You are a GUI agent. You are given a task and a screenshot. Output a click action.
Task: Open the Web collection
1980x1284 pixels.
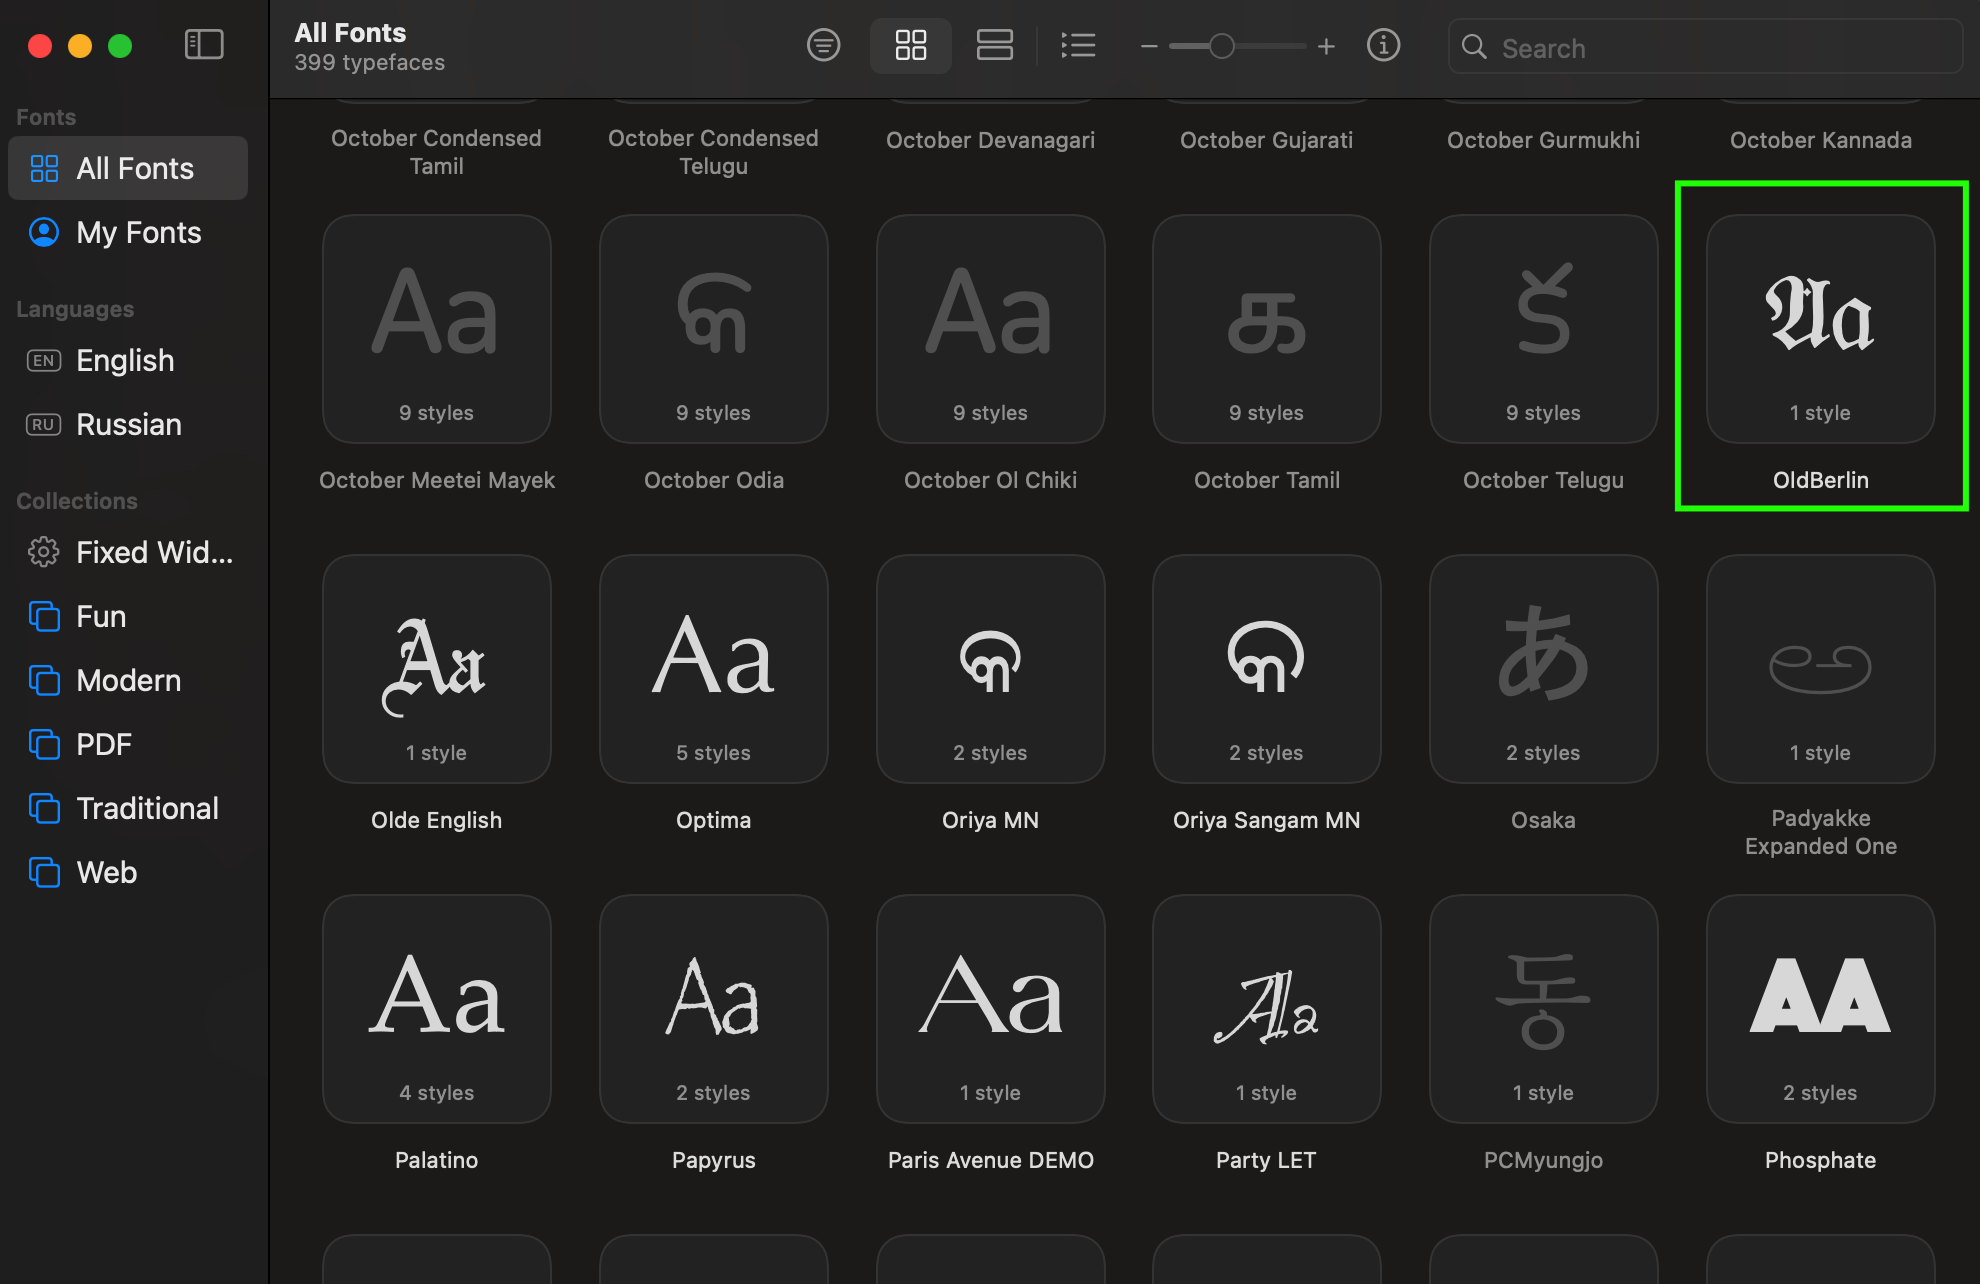(x=107, y=872)
